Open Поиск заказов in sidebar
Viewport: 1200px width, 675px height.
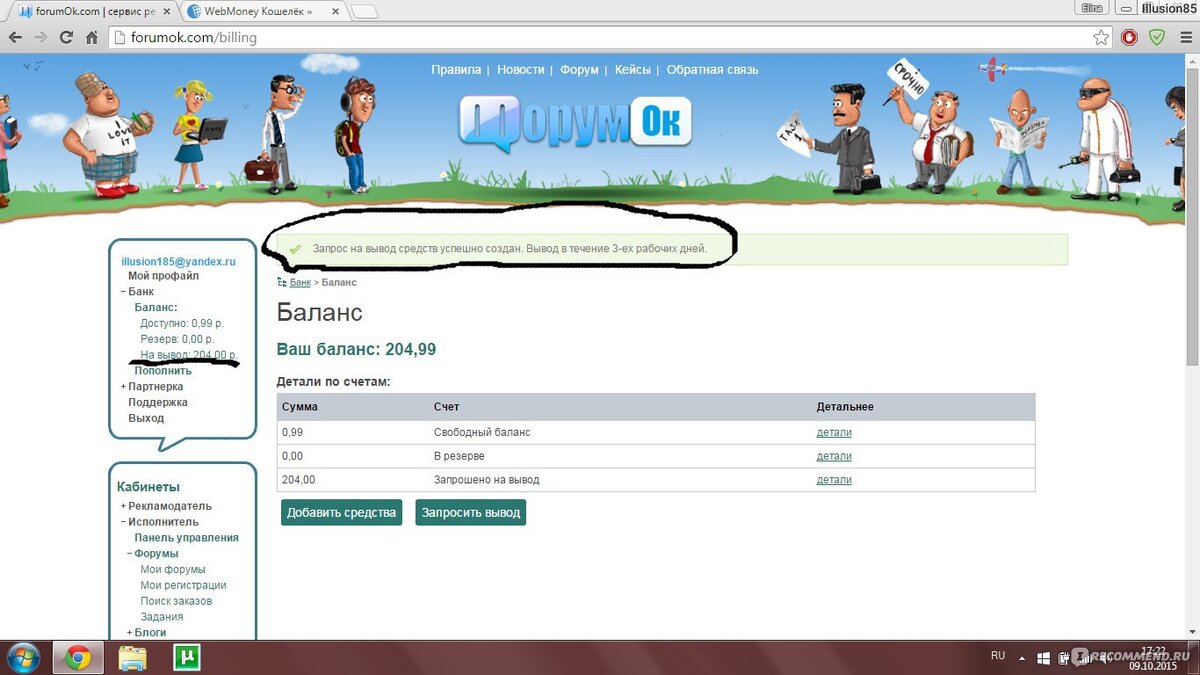(x=176, y=602)
